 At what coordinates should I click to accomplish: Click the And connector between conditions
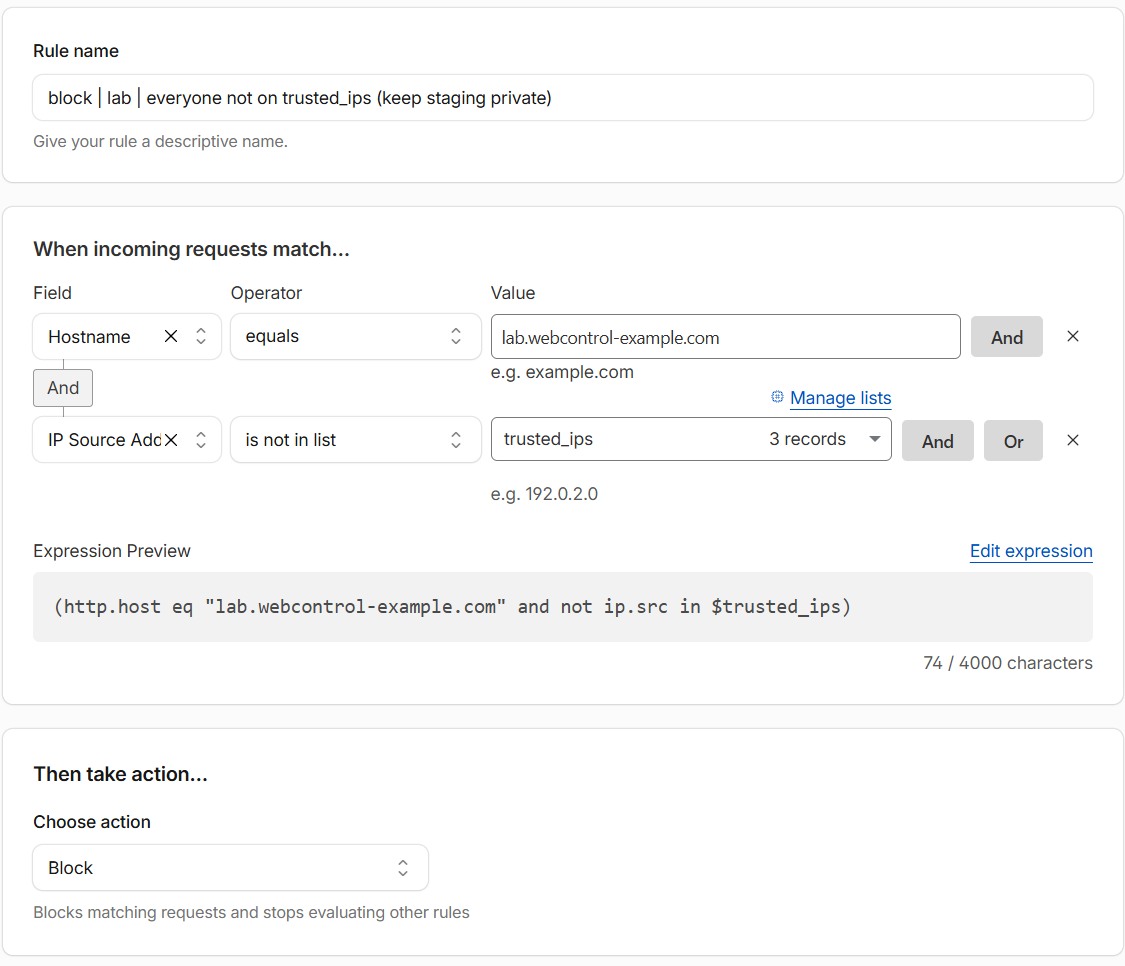tap(63, 388)
